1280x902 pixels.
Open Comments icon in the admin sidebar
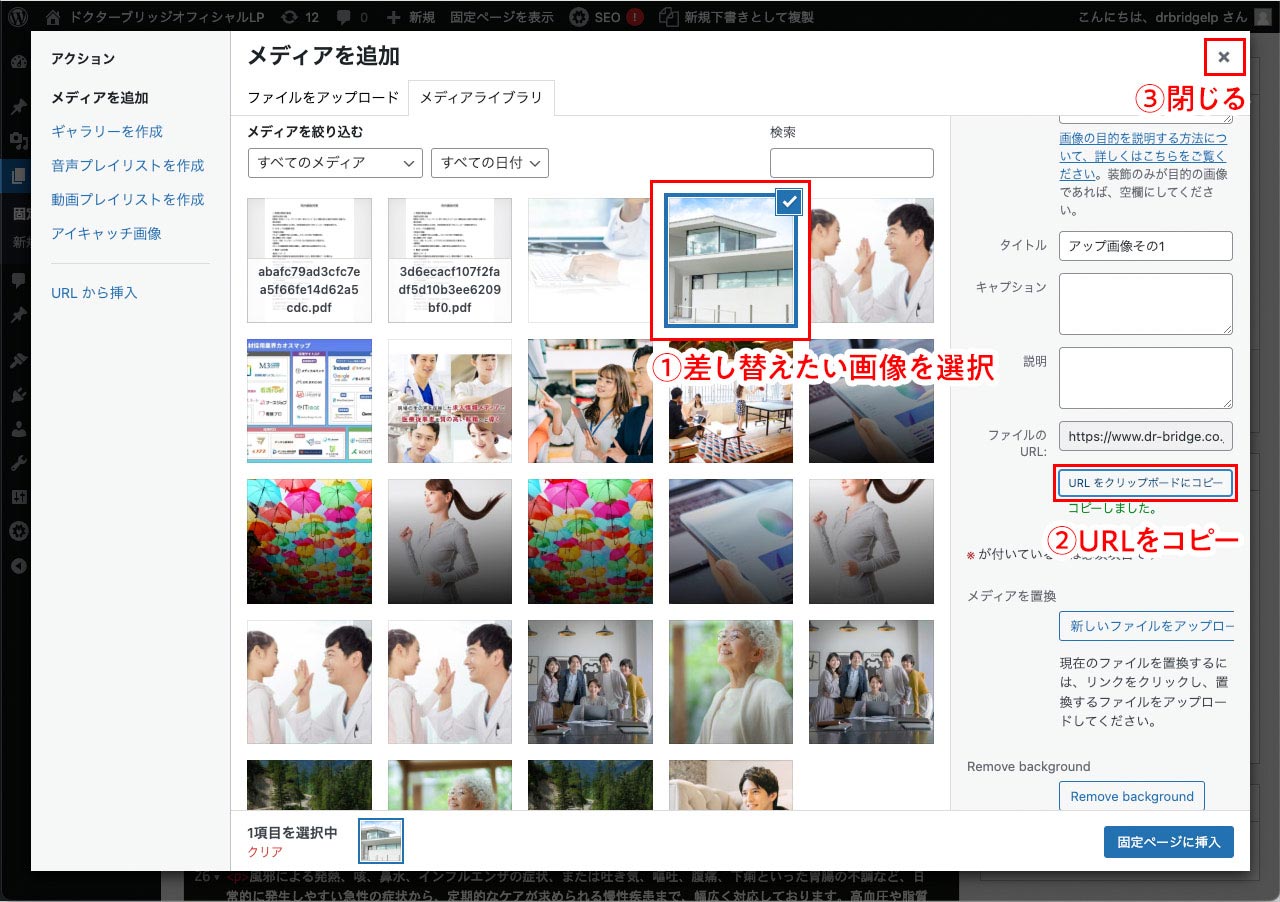pyautogui.click(x=18, y=281)
